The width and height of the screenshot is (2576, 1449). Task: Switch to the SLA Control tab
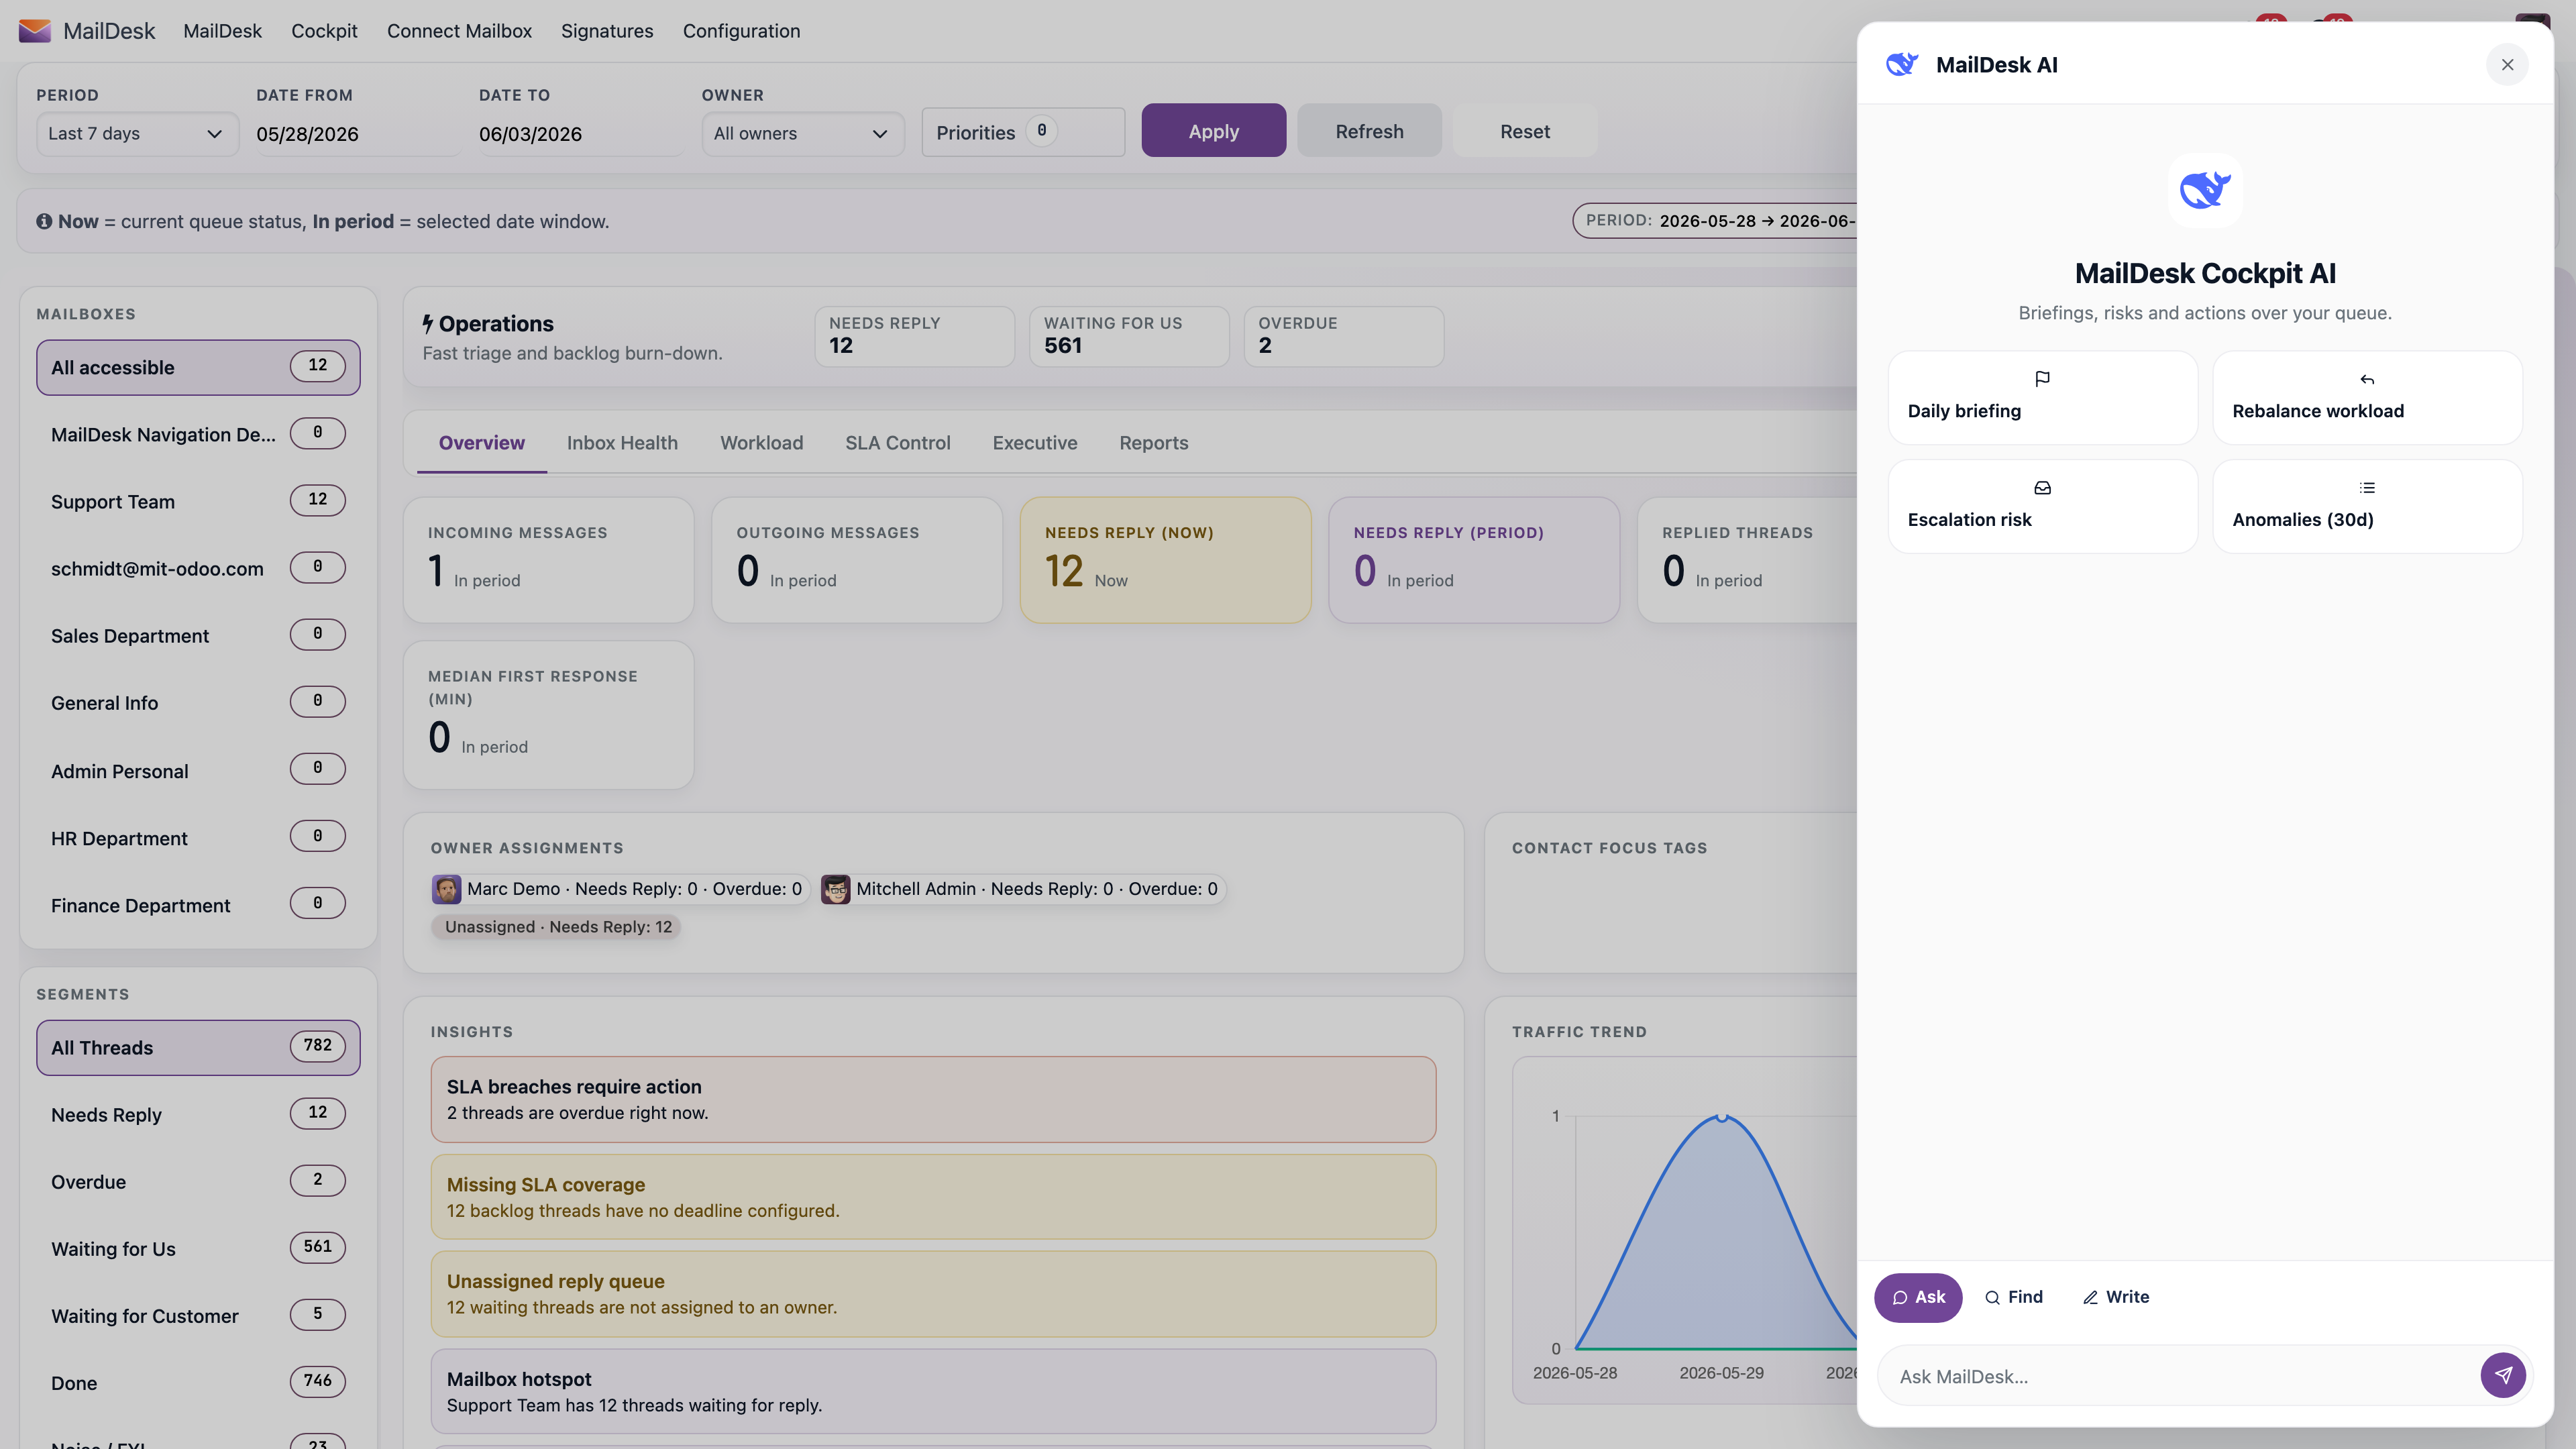(x=897, y=443)
